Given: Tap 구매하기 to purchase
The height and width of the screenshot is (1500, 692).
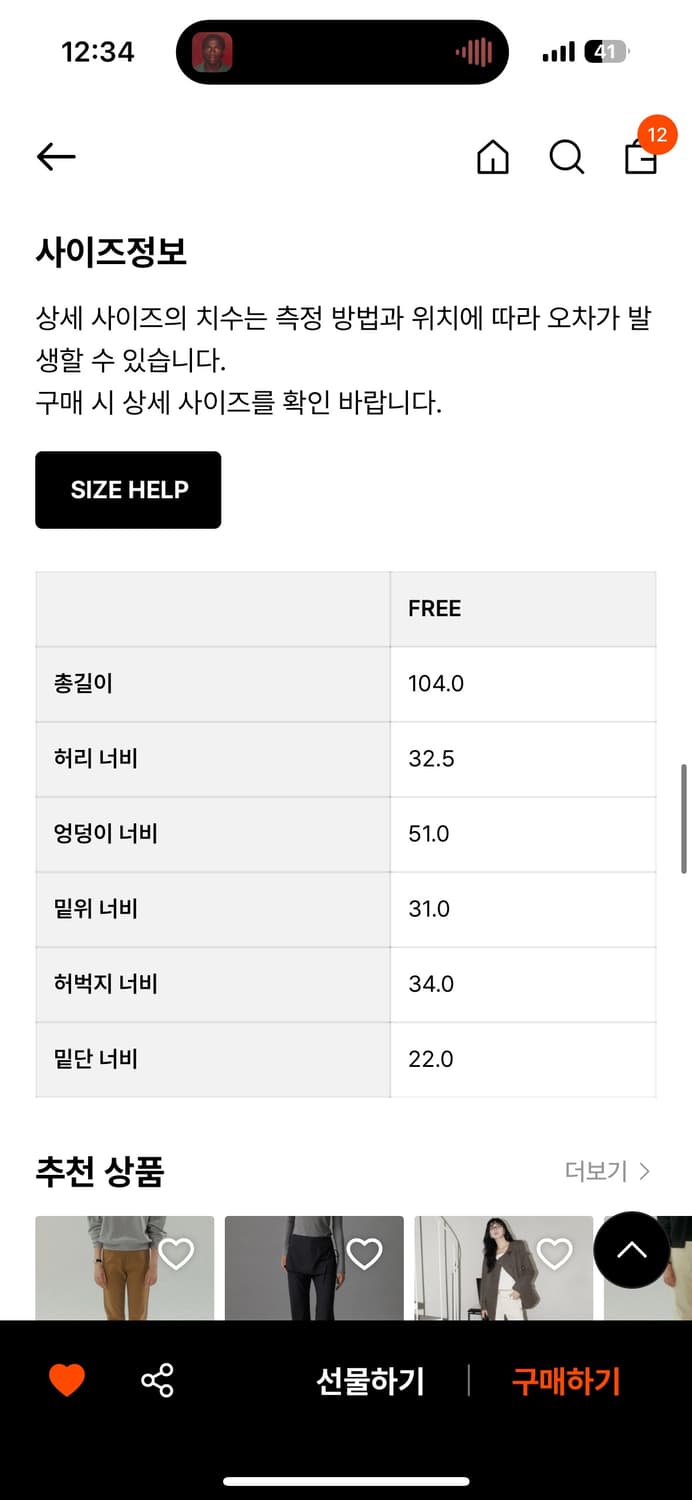Looking at the screenshot, I should point(566,1381).
